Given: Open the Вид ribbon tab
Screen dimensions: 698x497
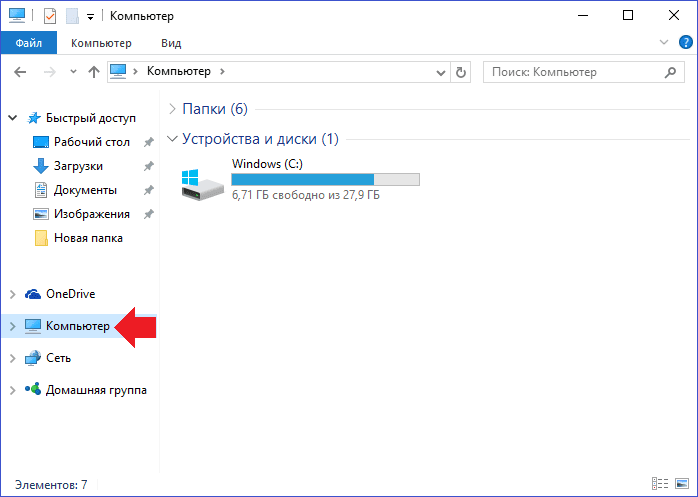Looking at the screenshot, I should 171,43.
